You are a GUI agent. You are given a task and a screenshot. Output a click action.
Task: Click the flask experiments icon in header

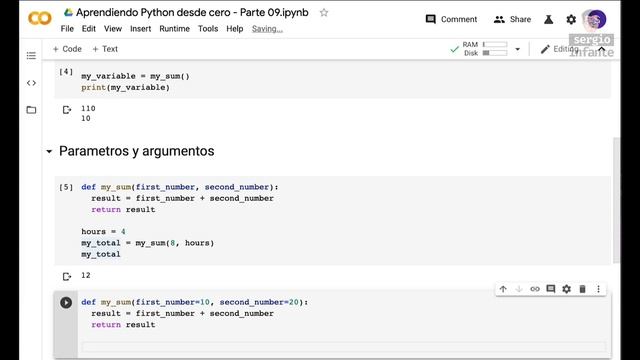(549, 19)
